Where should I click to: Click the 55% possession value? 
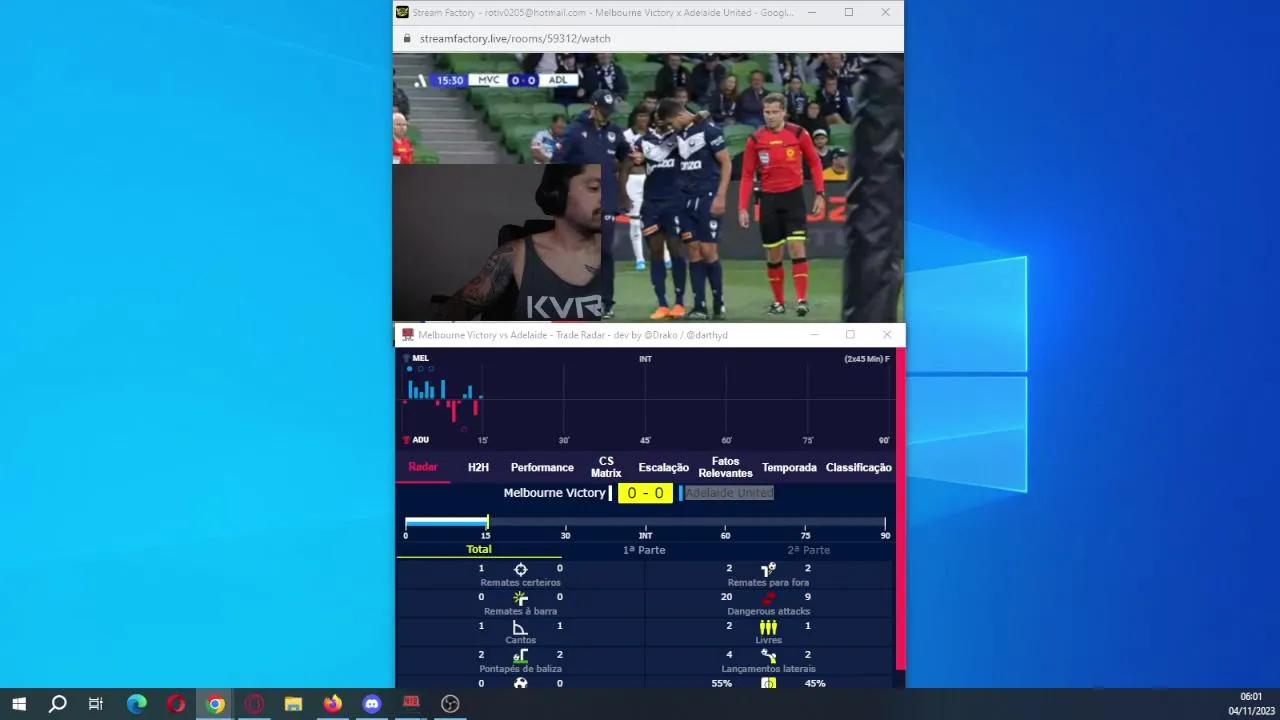tap(722, 684)
